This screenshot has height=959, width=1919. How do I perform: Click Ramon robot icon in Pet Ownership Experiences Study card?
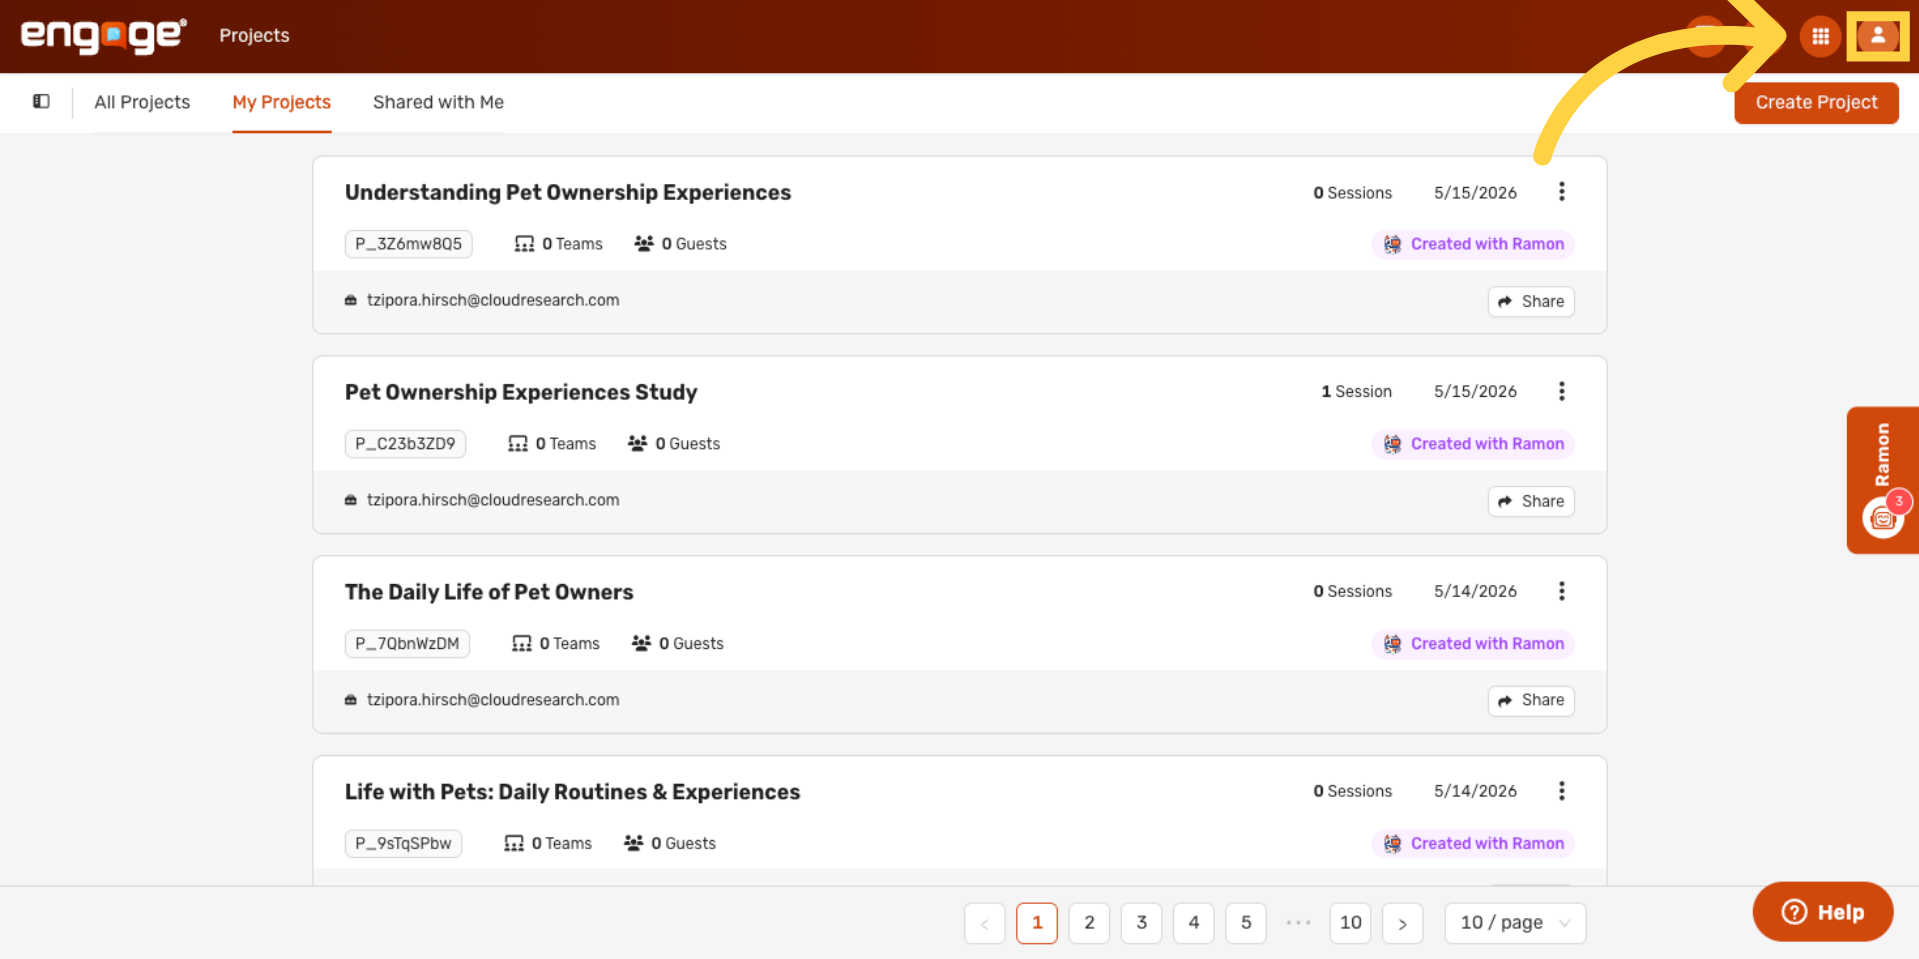(x=1392, y=444)
